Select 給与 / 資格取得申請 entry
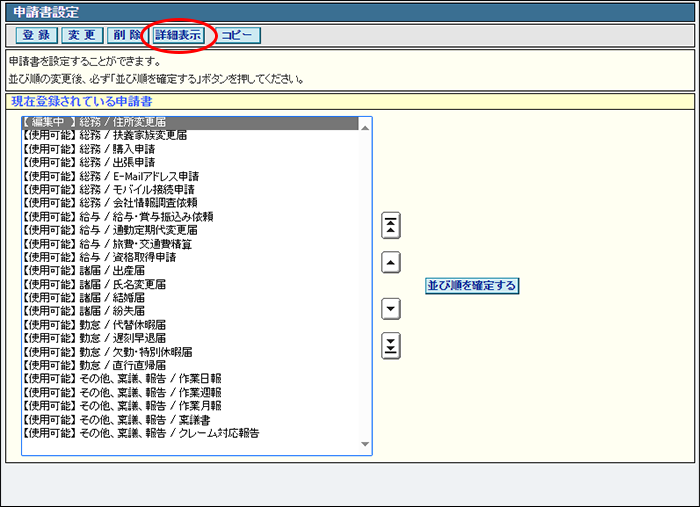700x507 pixels. coord(190,258)
